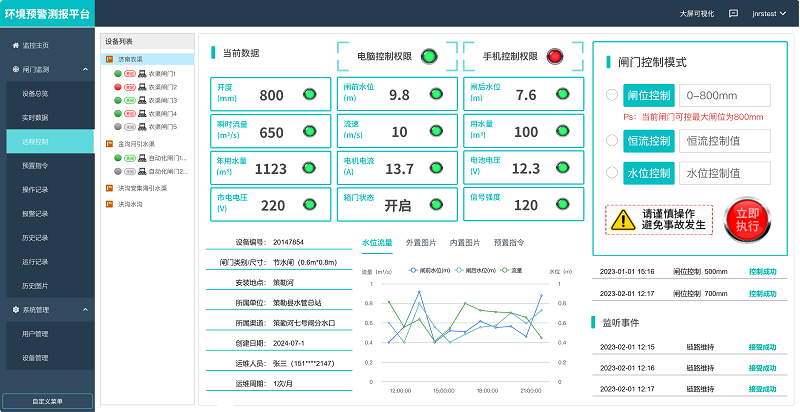Click the green indicator for 电脑控制权限
This screenshot has width=800, height=412.
tap(429, 56)
